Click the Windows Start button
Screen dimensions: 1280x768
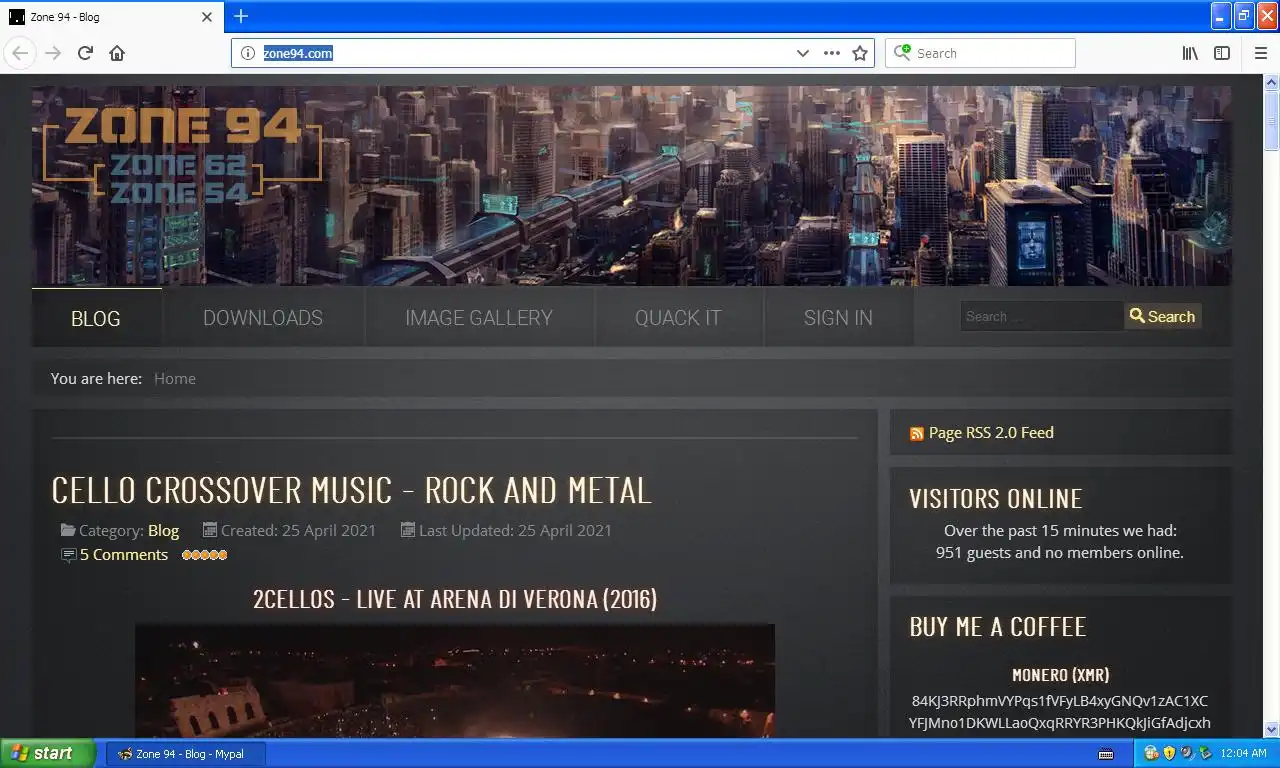pos(48,753)
